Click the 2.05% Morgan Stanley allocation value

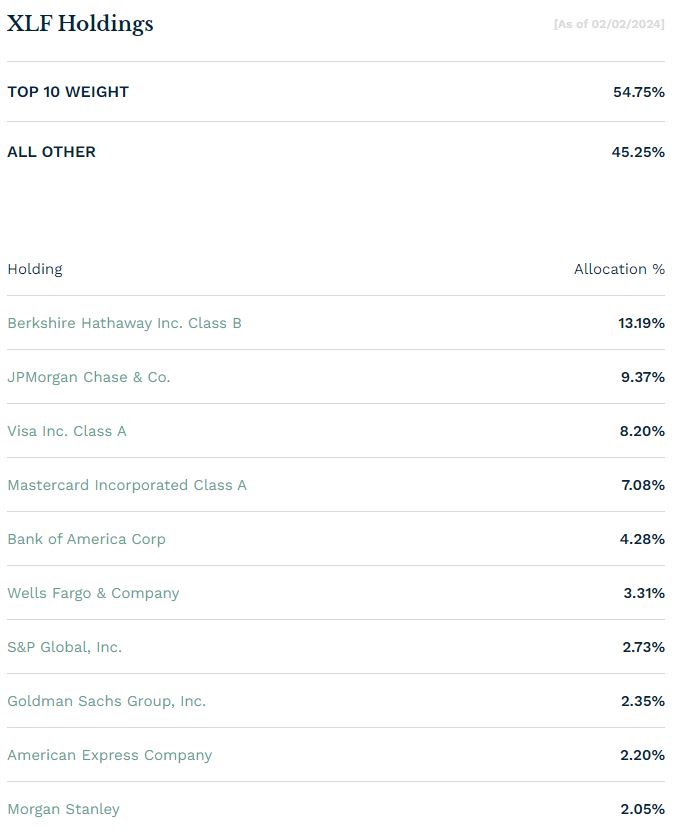coord(643,809)
